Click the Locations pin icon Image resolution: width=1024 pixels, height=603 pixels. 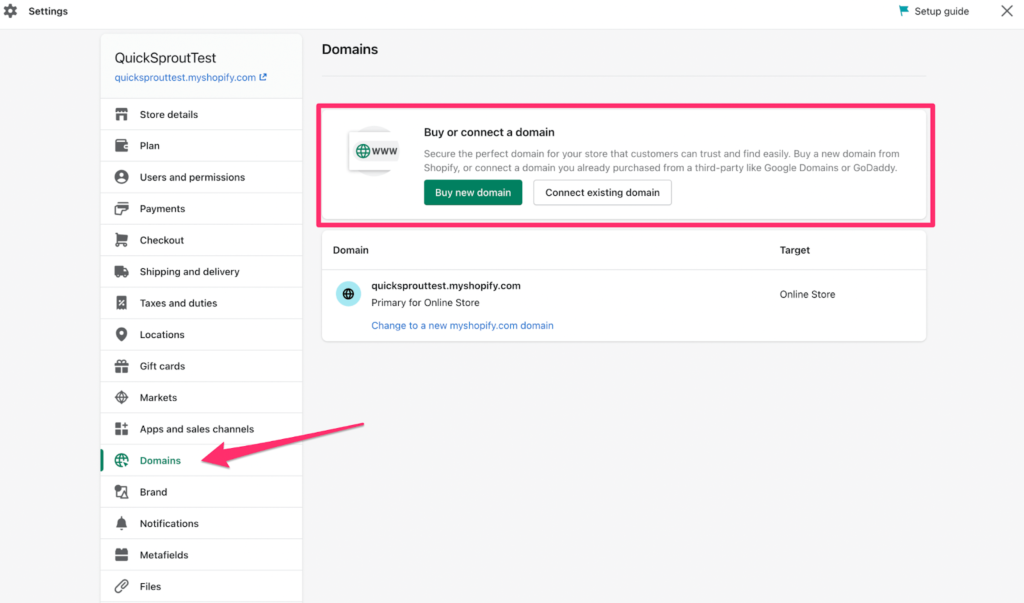point(121,334)
